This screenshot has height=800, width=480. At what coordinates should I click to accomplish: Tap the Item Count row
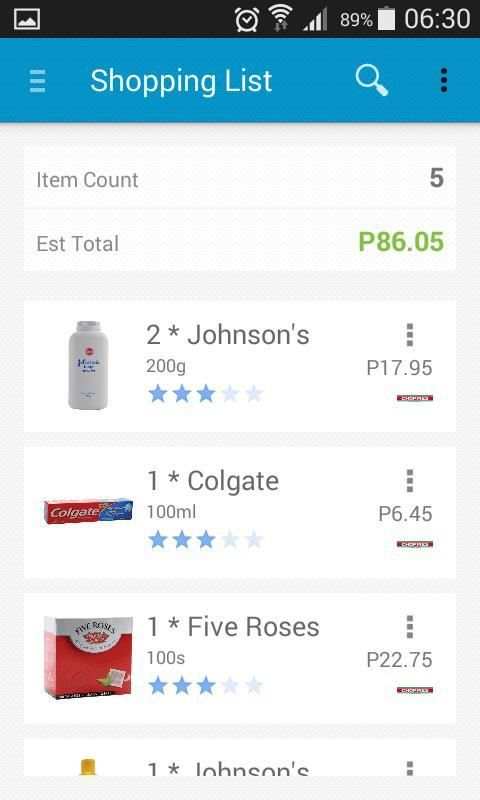240,179
